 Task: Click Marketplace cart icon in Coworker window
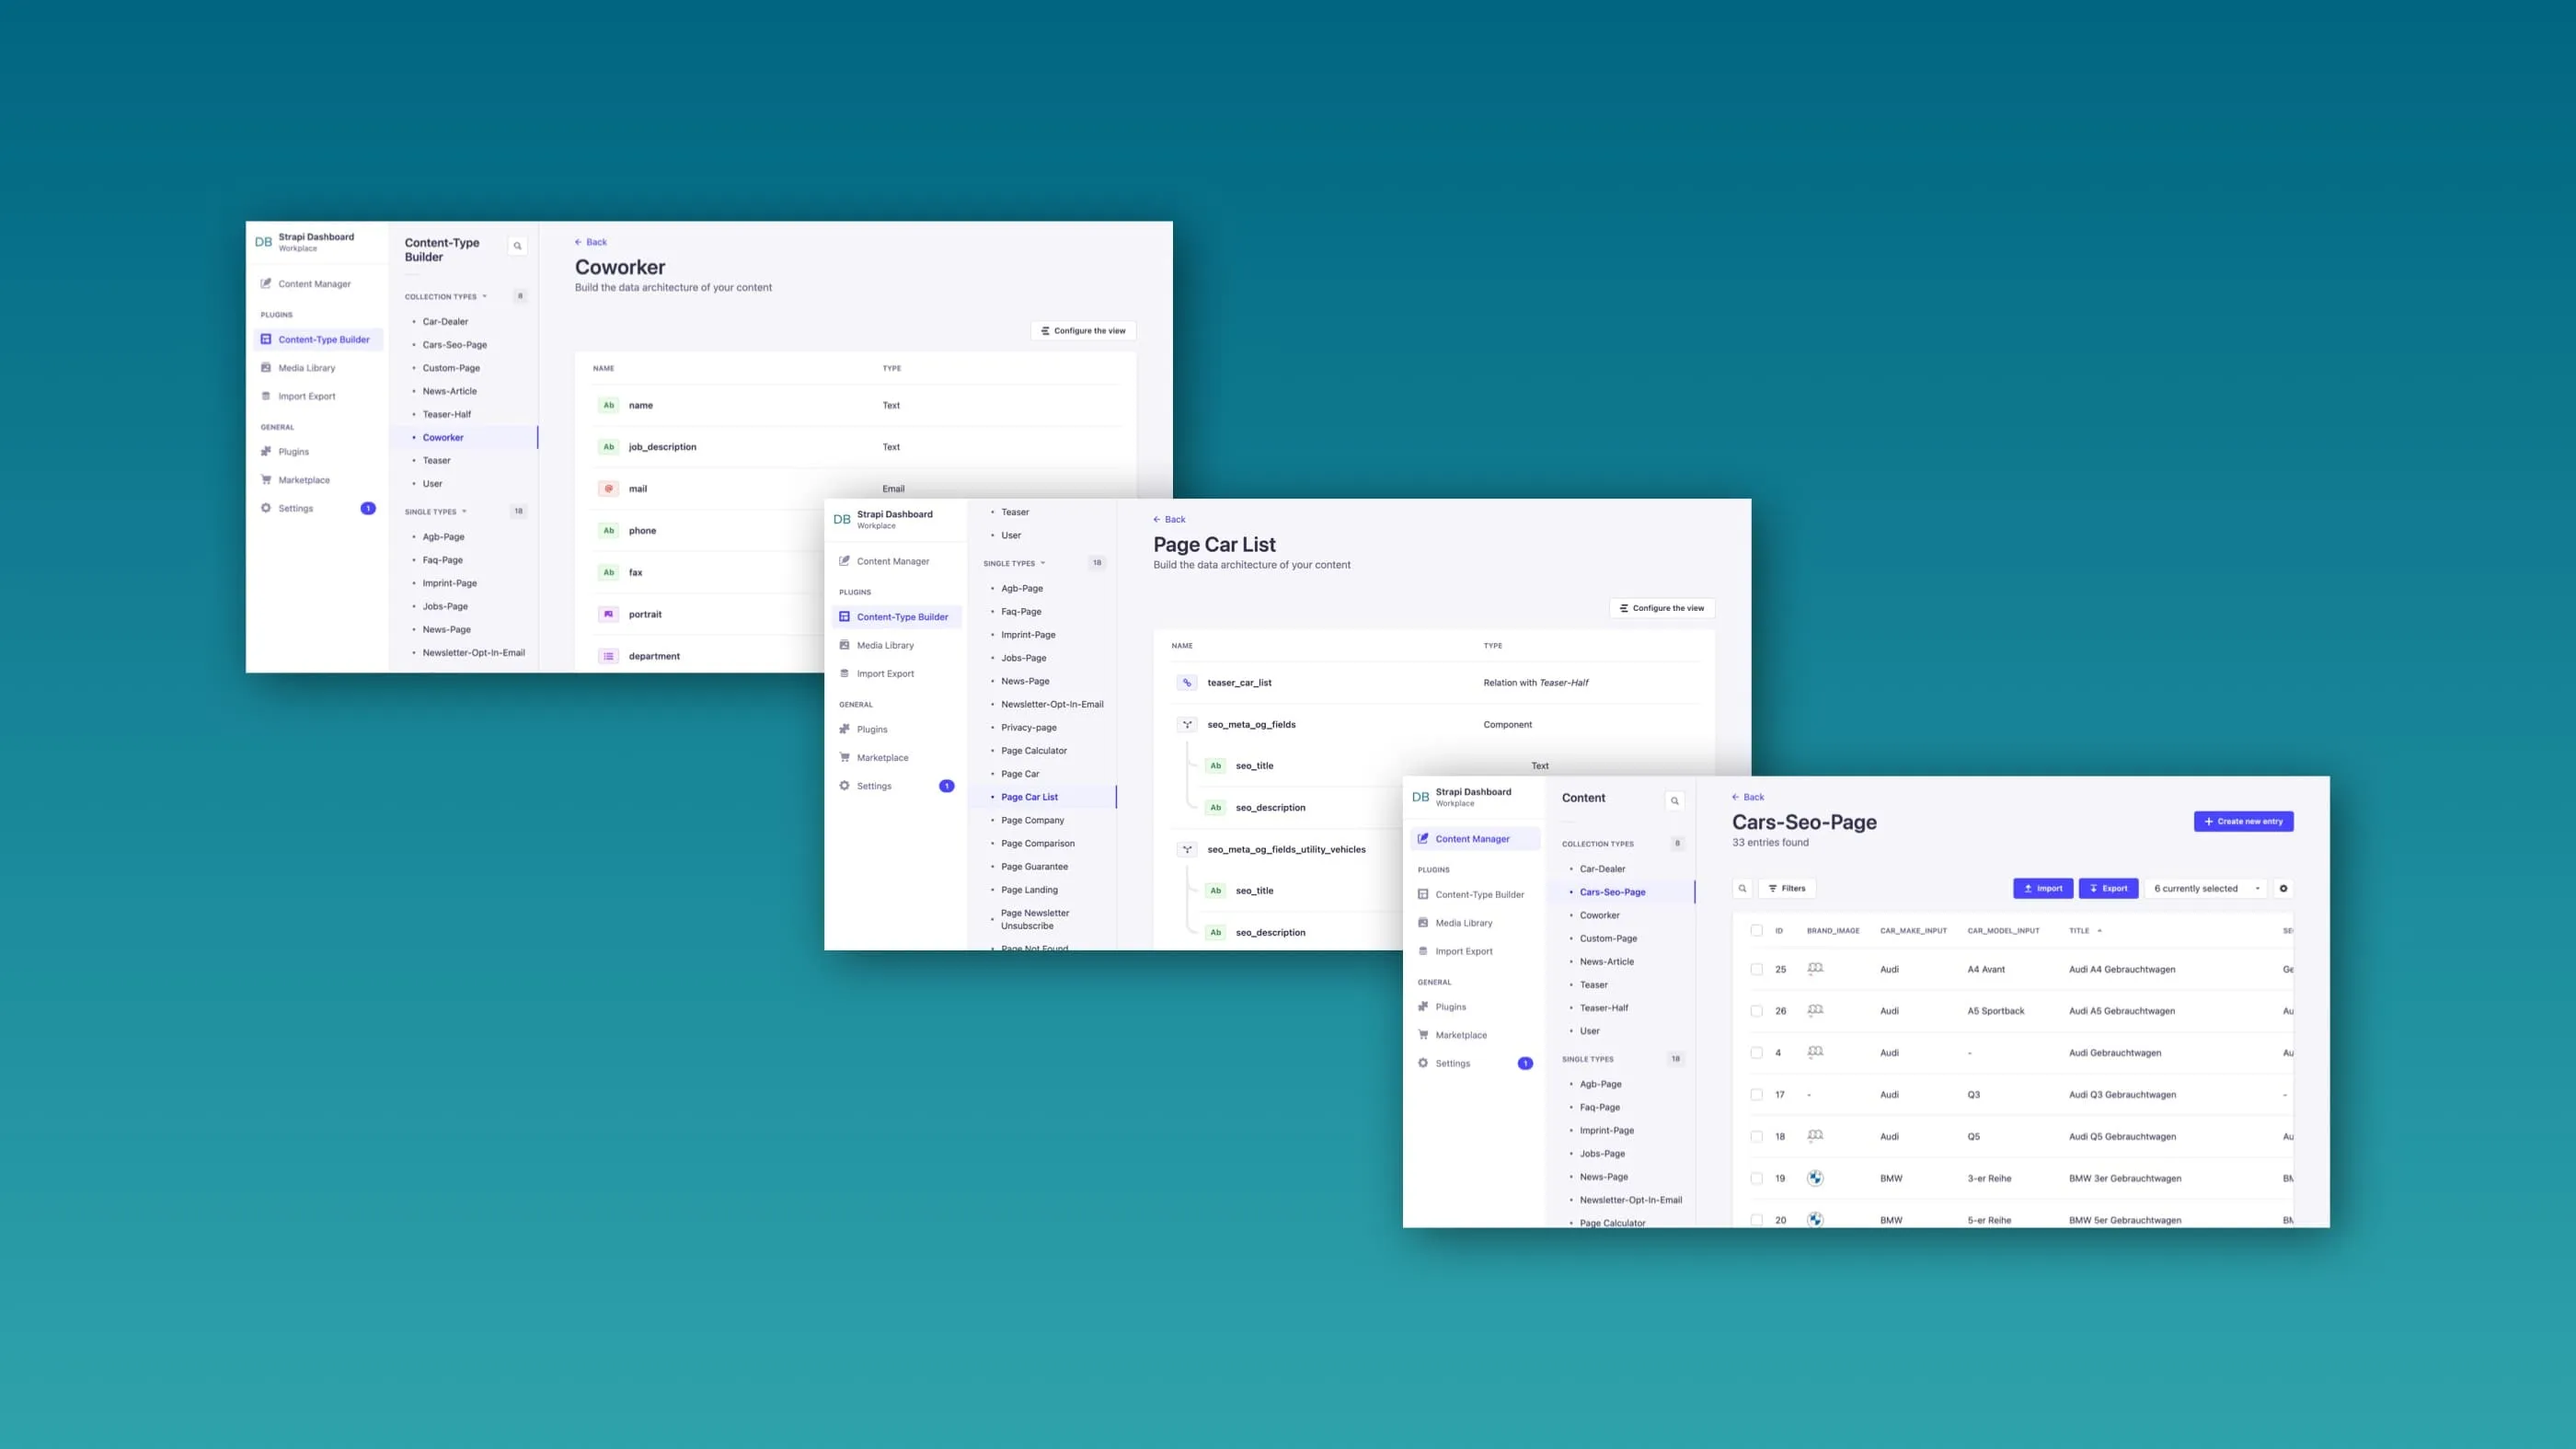[266, 480]
